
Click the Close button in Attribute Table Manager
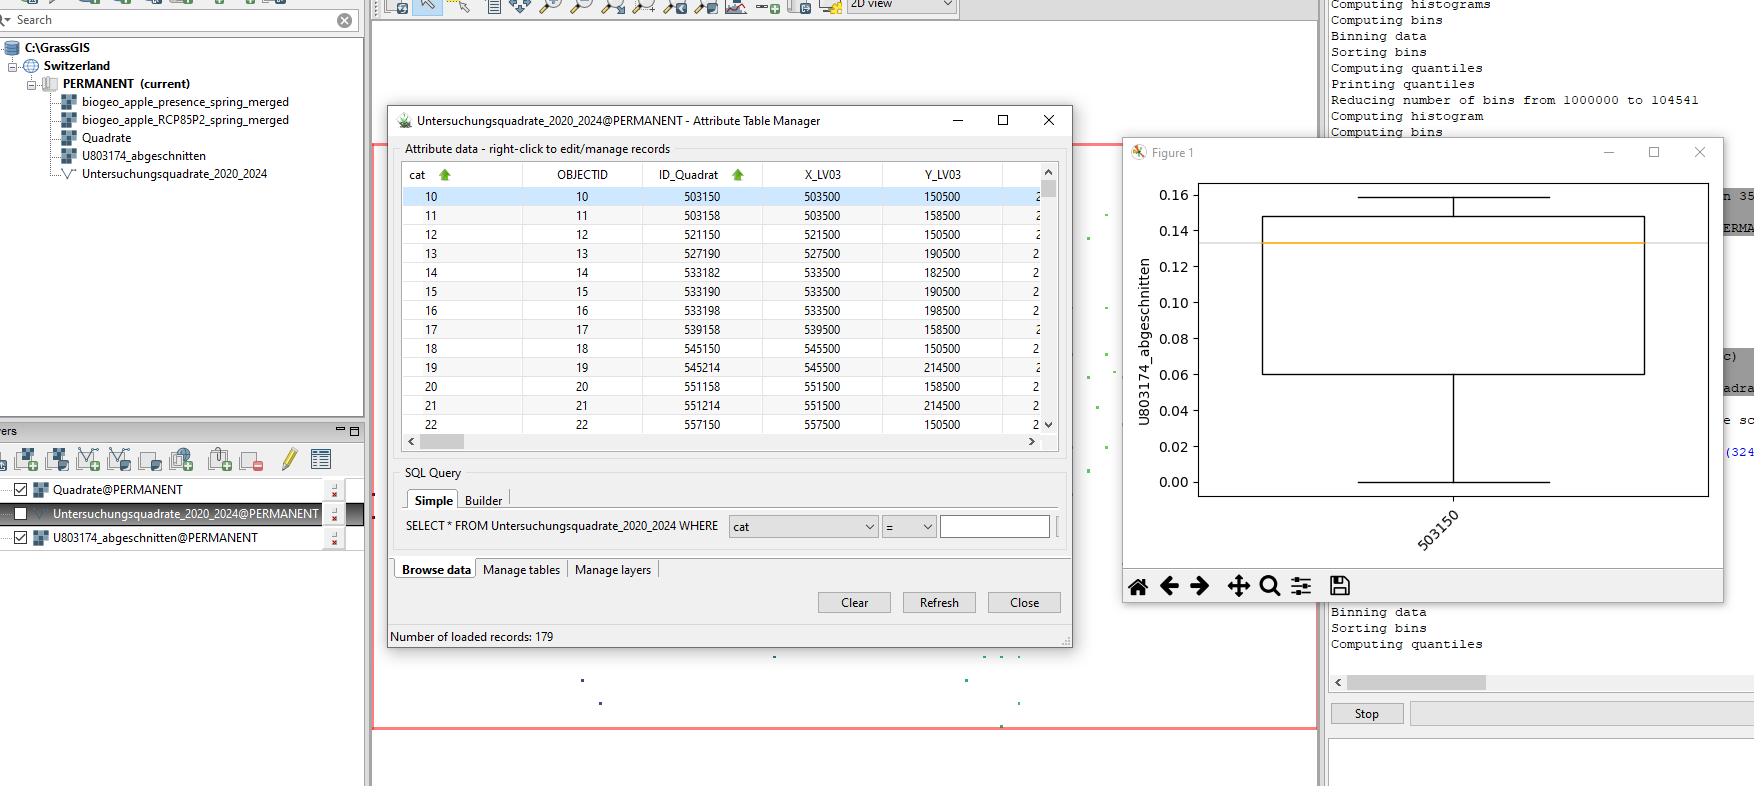(1024, 603)
